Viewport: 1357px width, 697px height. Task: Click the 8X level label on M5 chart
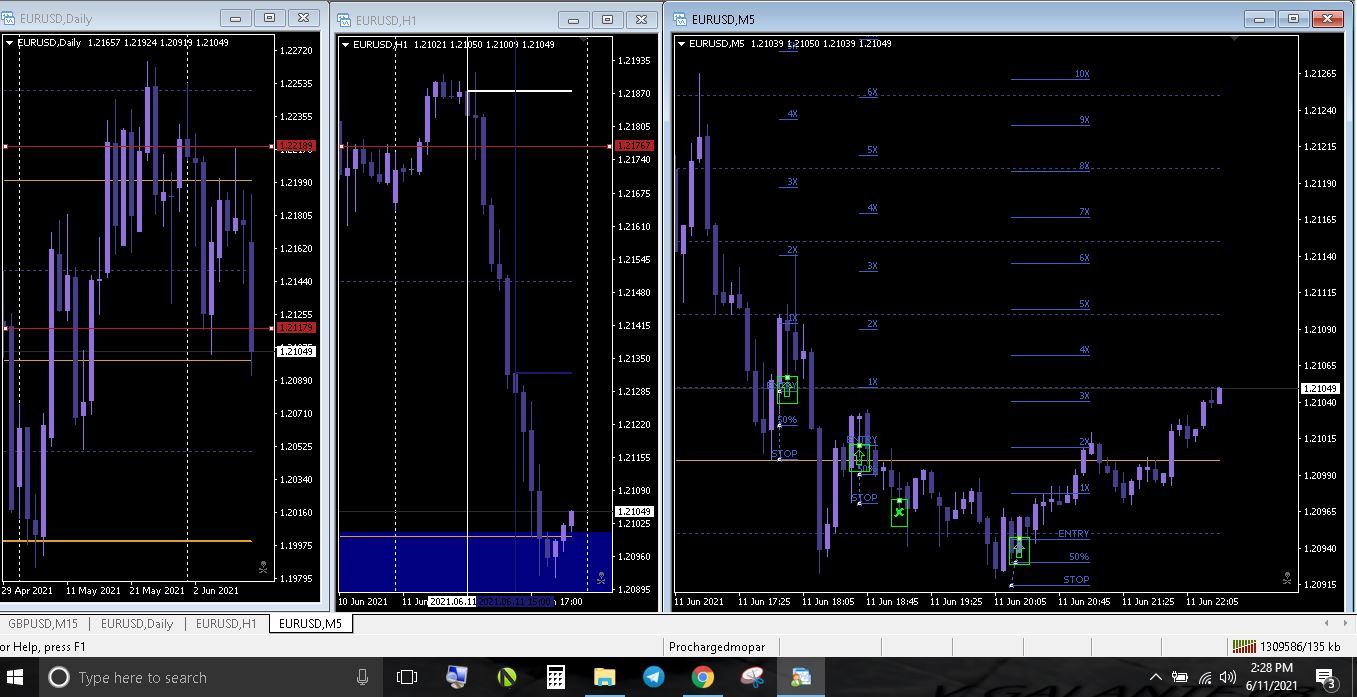1084,166
